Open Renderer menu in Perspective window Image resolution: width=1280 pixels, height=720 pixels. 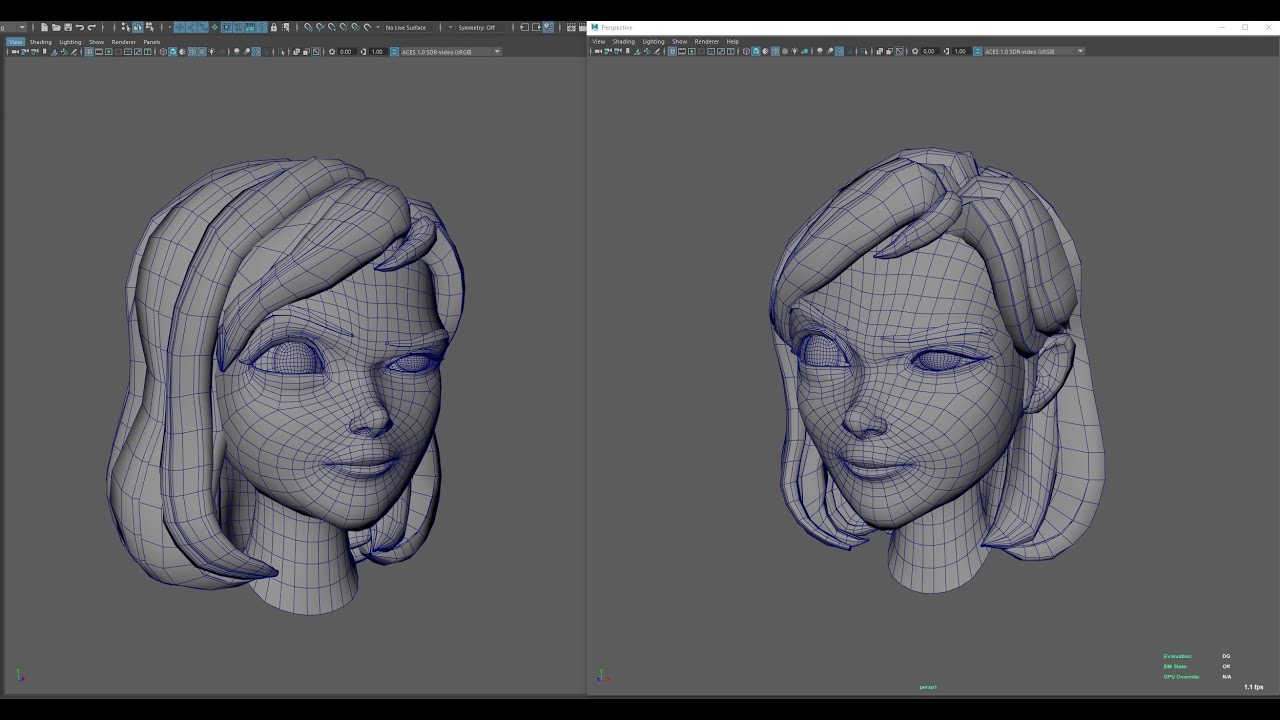click(707, 41)
